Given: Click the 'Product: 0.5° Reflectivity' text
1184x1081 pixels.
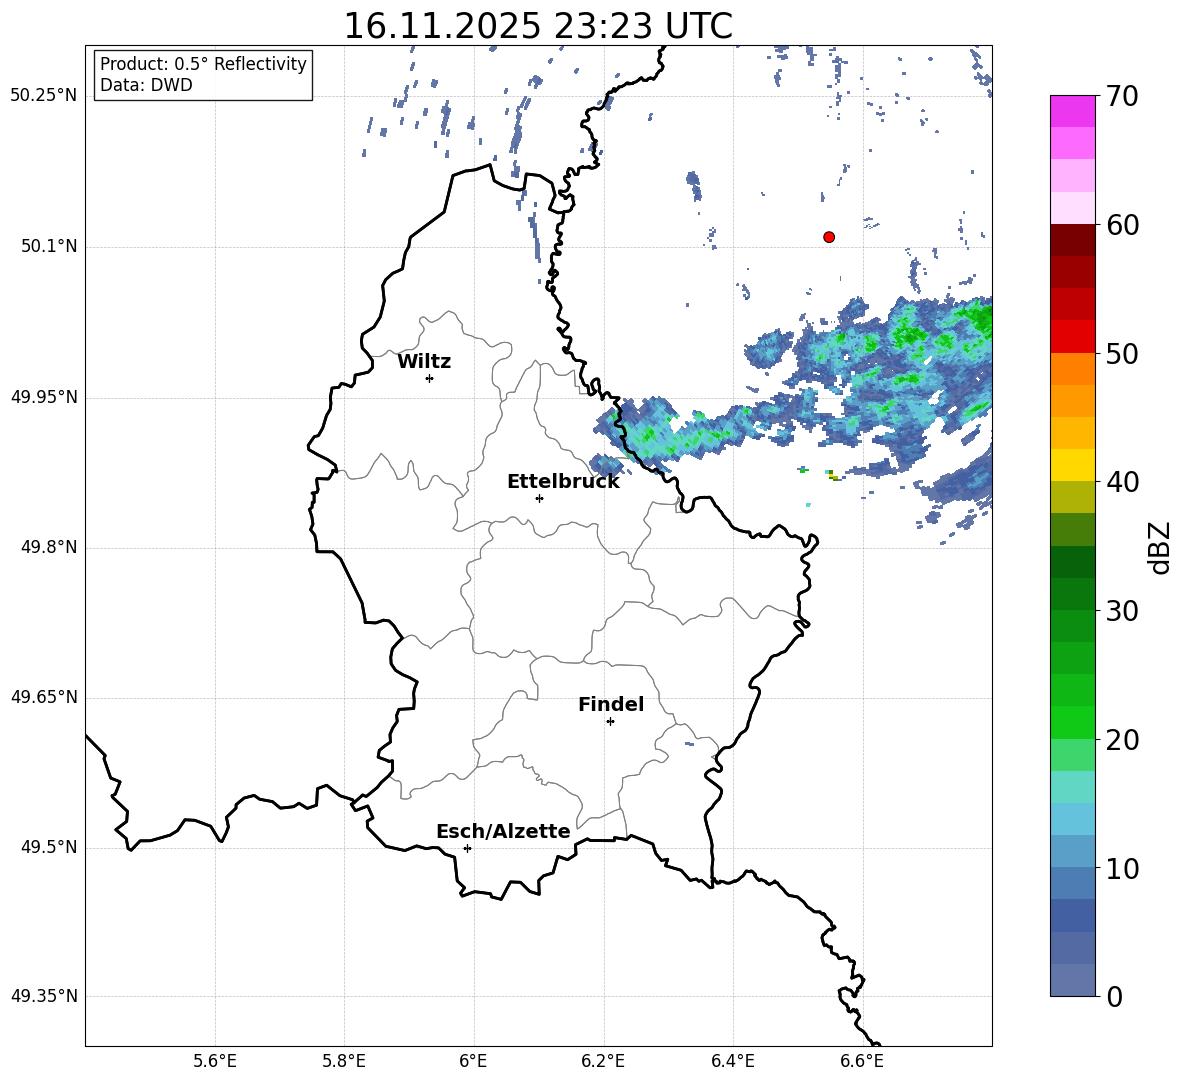Looking at the screenshot, I should [203, 64].
